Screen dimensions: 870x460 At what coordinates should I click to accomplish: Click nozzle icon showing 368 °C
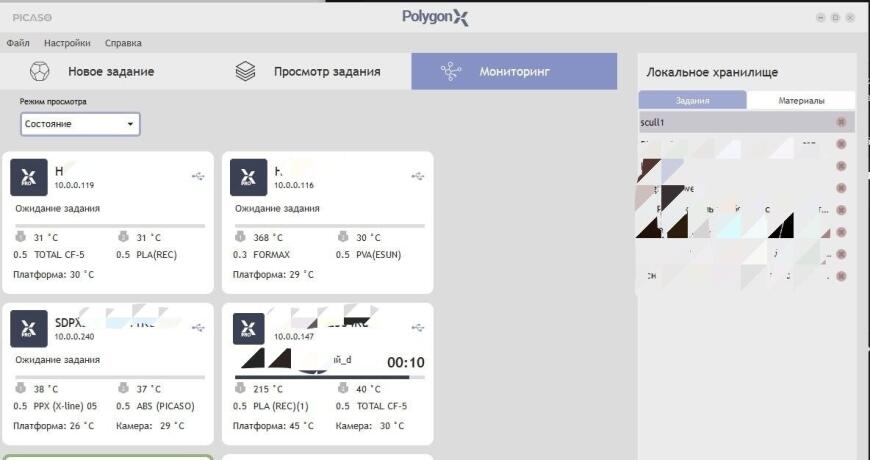(240, 237)
